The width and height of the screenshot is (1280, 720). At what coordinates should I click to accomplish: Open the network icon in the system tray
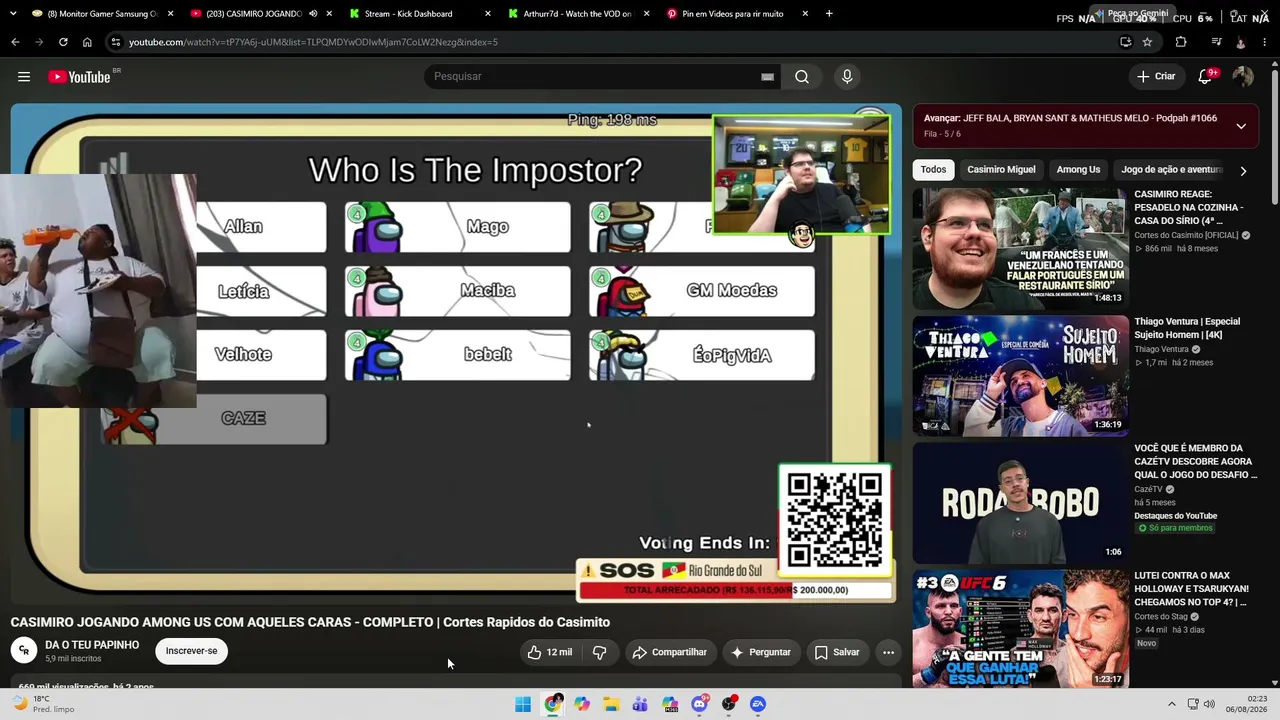point(1193,704)
